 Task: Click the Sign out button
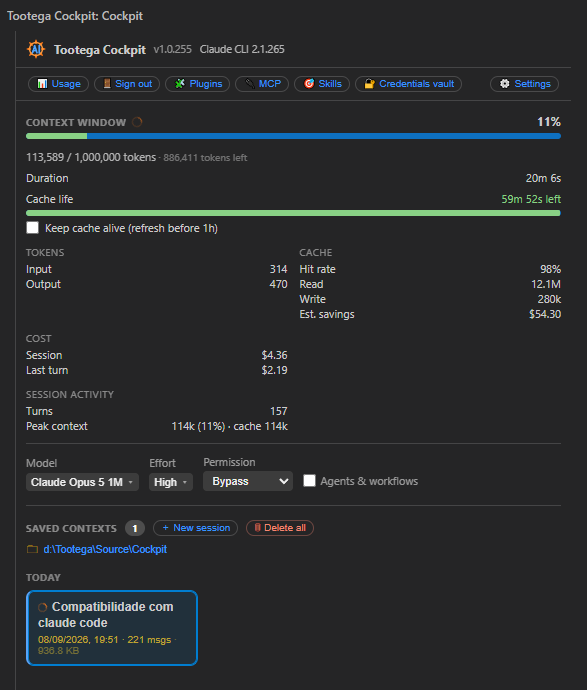(127, 84)
